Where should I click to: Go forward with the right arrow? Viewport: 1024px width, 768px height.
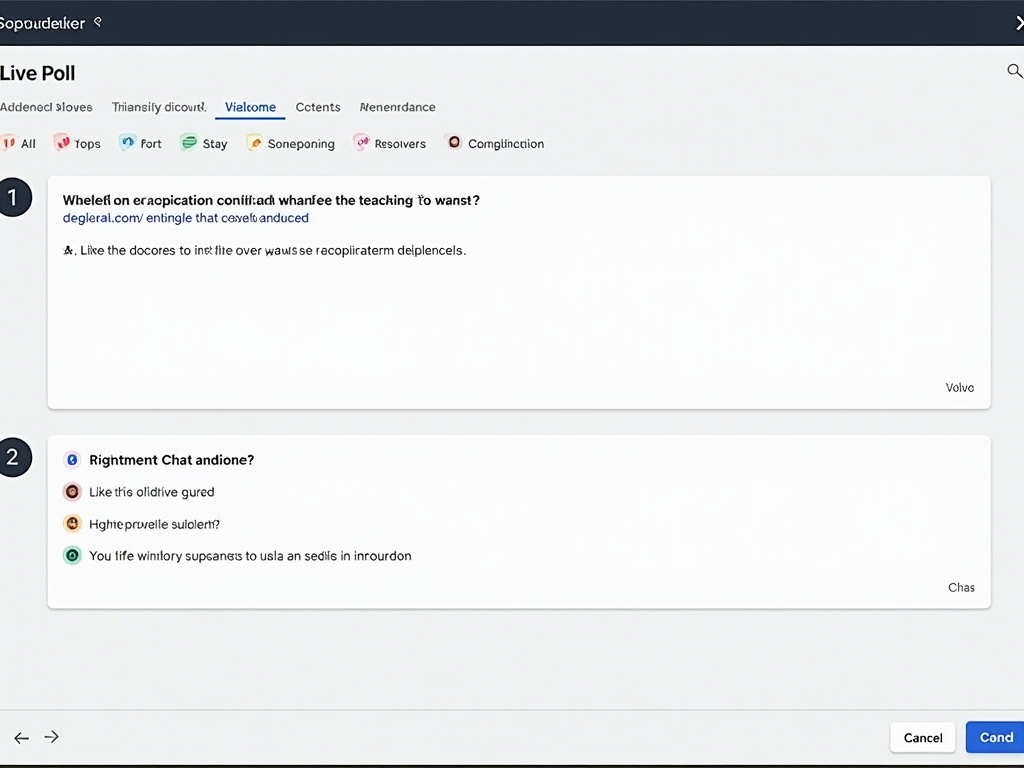pyautogui.click(x=52, y=737)
